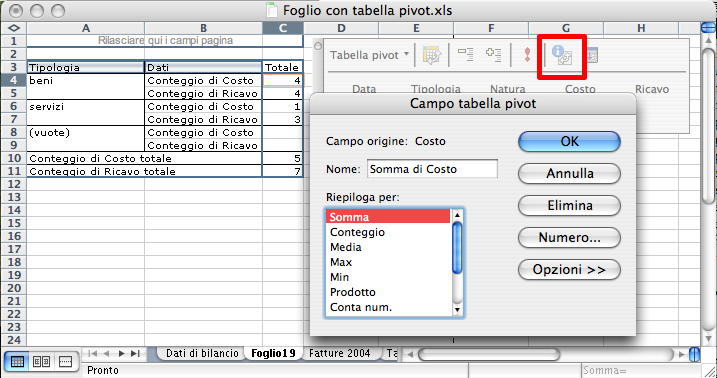Switch to Dati di bilancio sheet tab

pos(202,353)
